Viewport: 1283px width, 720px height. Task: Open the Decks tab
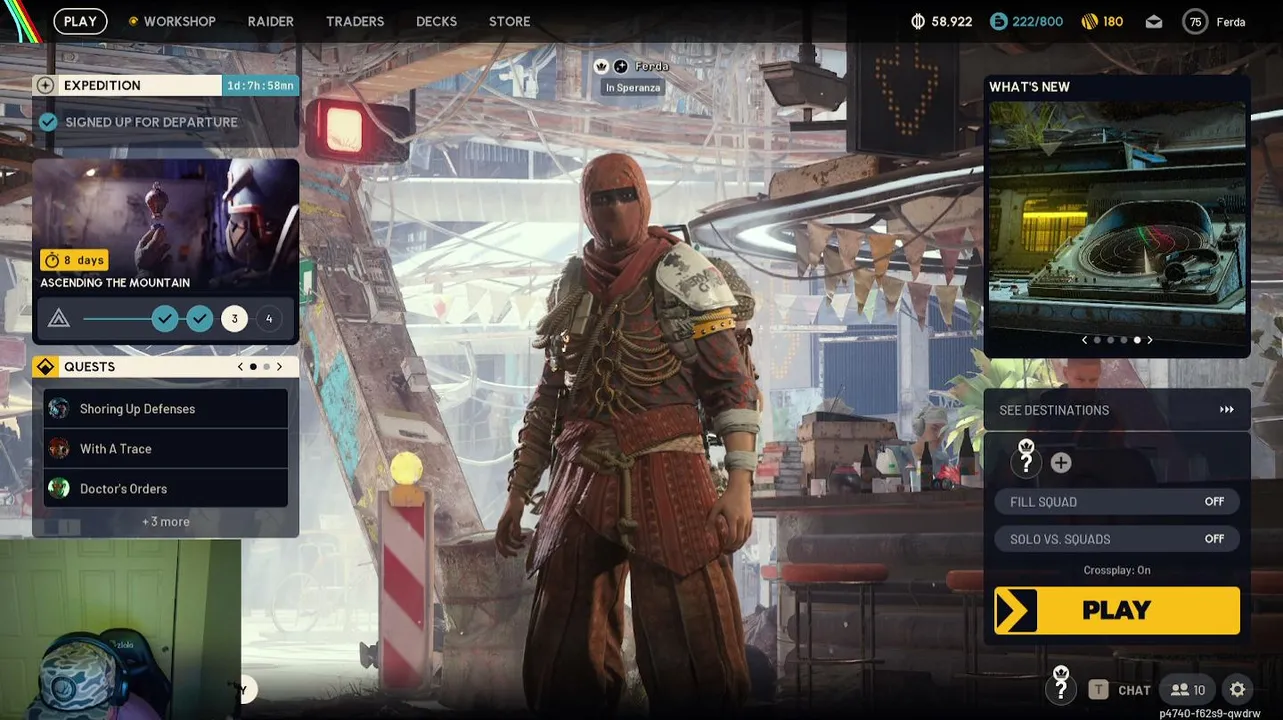click(x=436, y=21)
